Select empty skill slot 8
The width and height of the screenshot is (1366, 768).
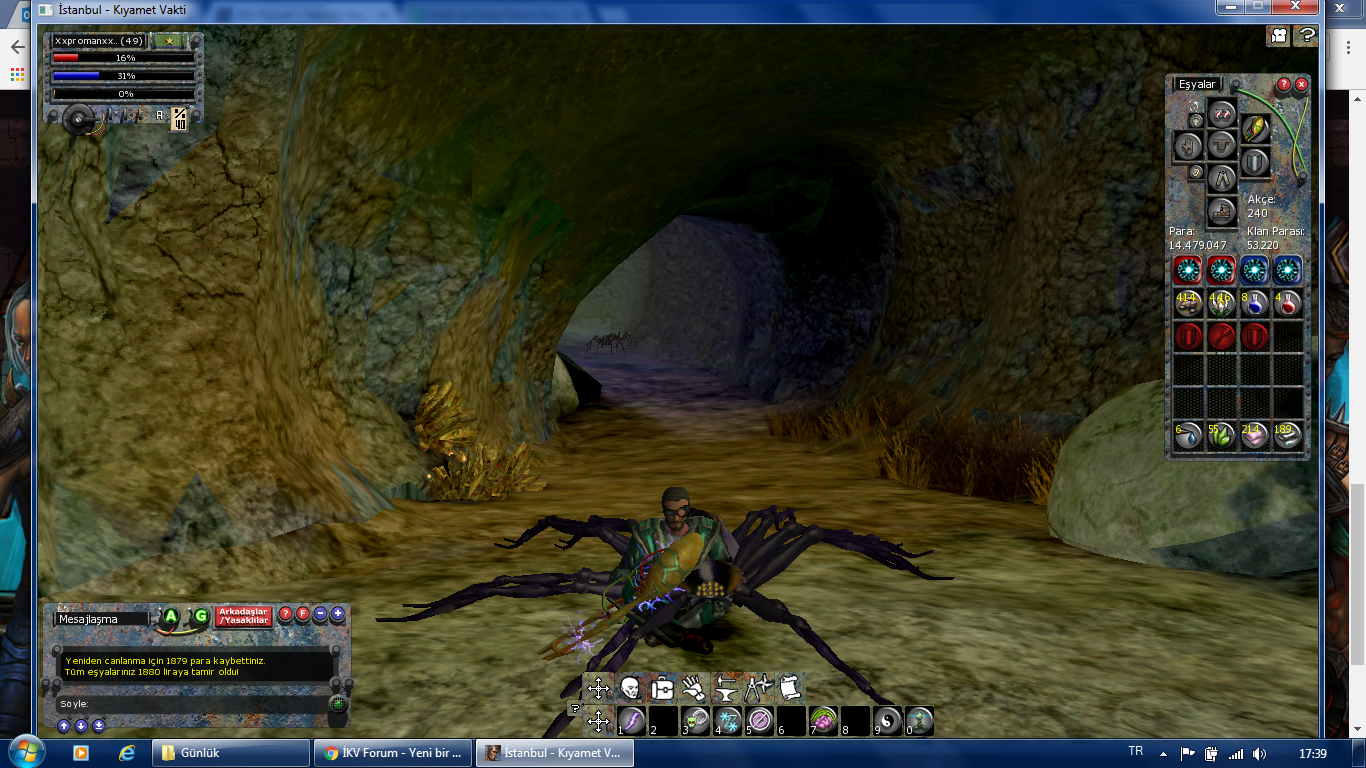coord(856,721)
